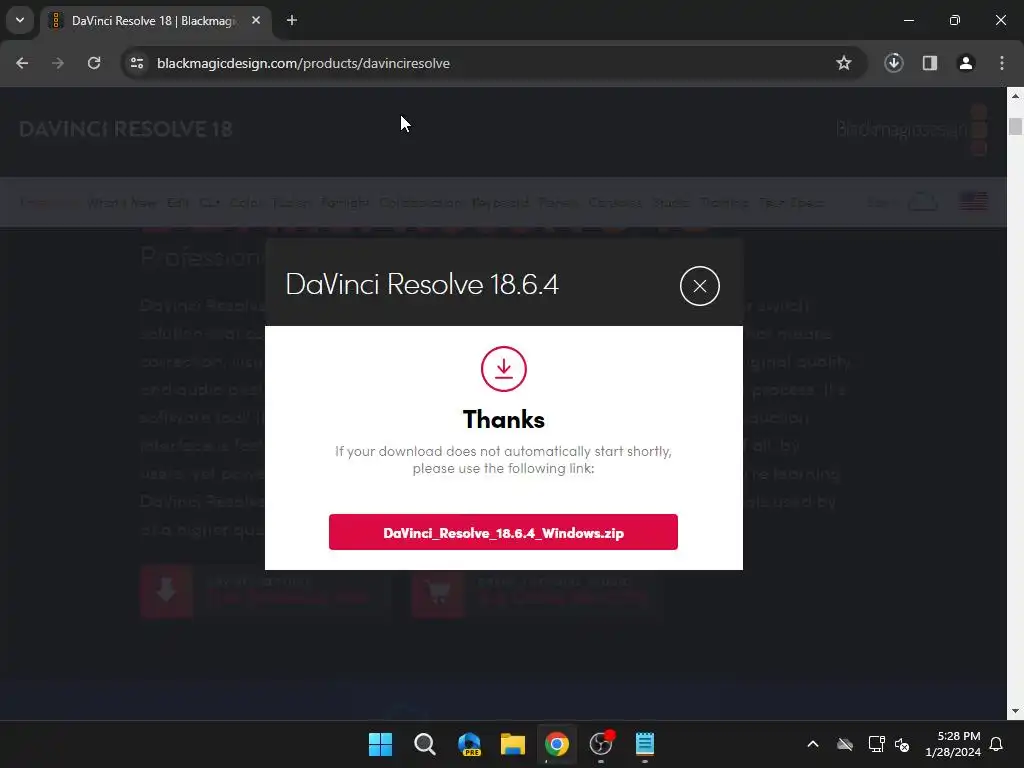The width and height of the screenshot is (1024, 768).
Task: Open the clock and date panel
Action: pyautogui.click(x=953, y=744)
